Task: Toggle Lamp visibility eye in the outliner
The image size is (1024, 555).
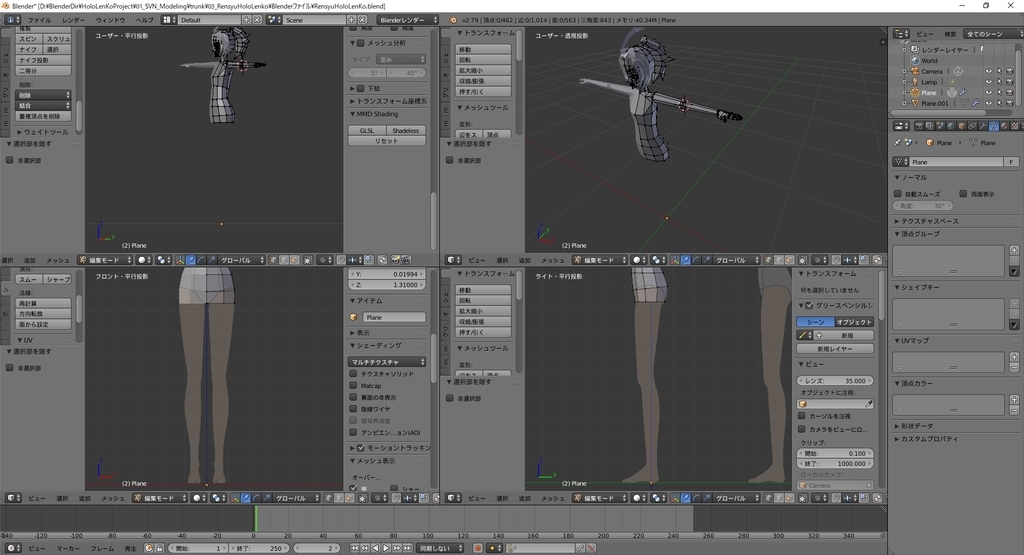Action: (988, 82)
